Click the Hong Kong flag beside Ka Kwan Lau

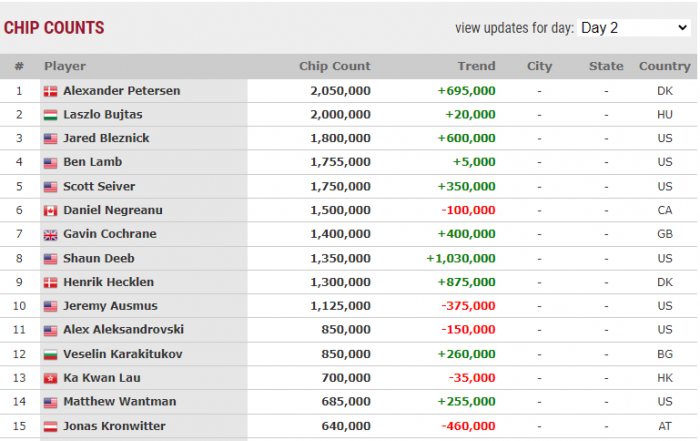pos(50,379)
